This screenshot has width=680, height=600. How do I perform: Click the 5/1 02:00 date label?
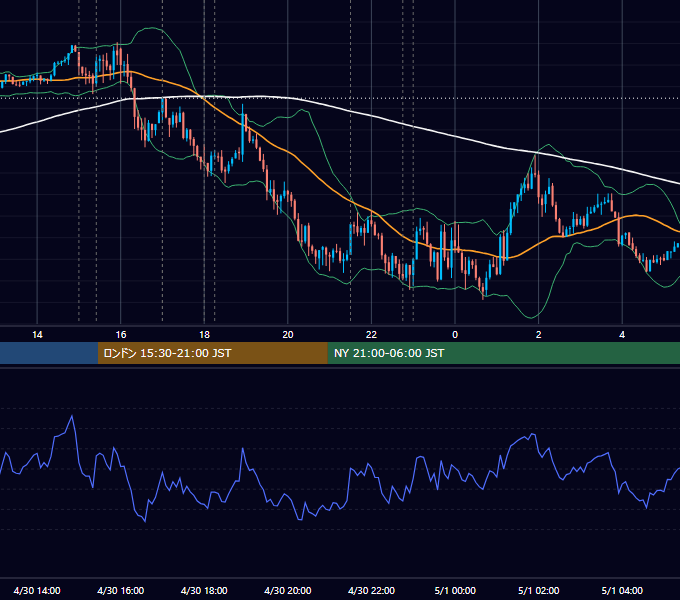pyautogui.click(x=539, y=590)
